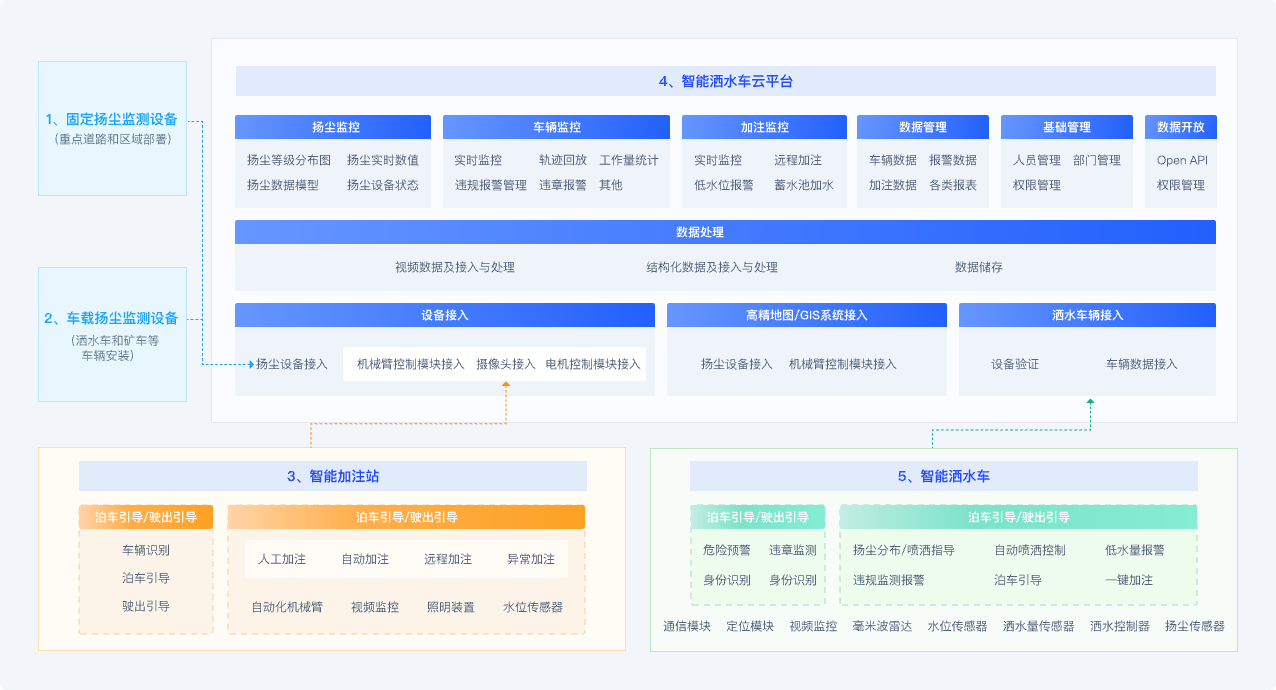This screenshot has width=1276, height=690.
Task: Select '扬尘设备状态' text
Action: [x=383, y=185]
